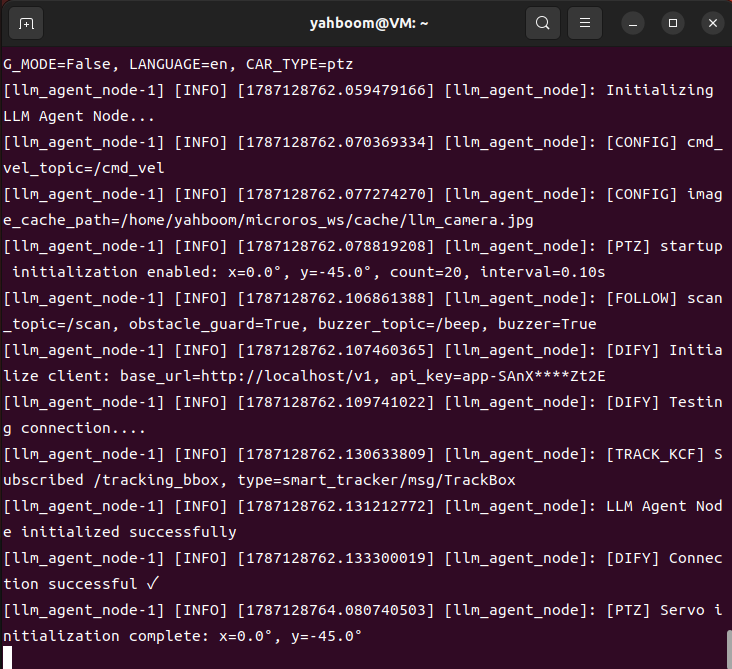The width and height of the screenshot is (732, 669).
Task: Click the text LLM Agent Node...
Action: [66, 116]
